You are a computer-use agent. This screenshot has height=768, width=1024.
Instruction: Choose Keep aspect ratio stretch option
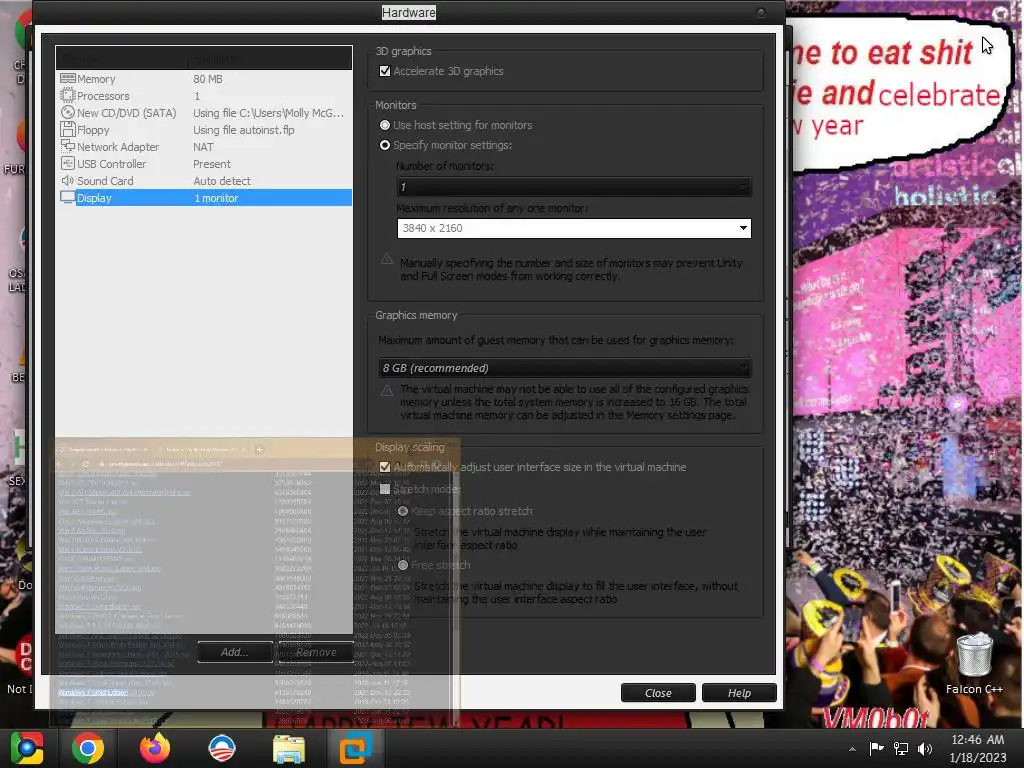(x=403, y=511)
